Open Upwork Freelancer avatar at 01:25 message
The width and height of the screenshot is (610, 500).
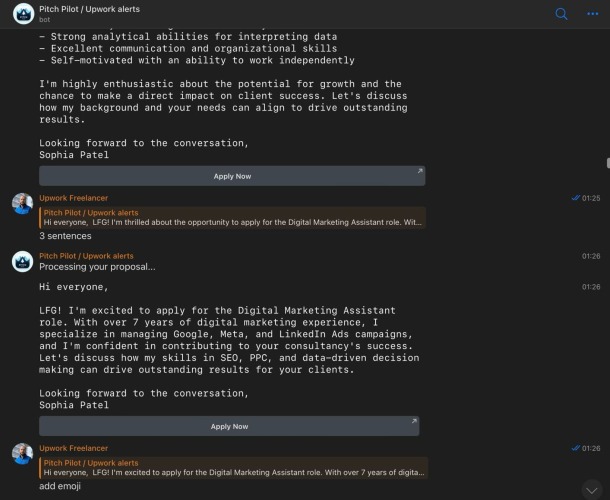coord(23,204)
